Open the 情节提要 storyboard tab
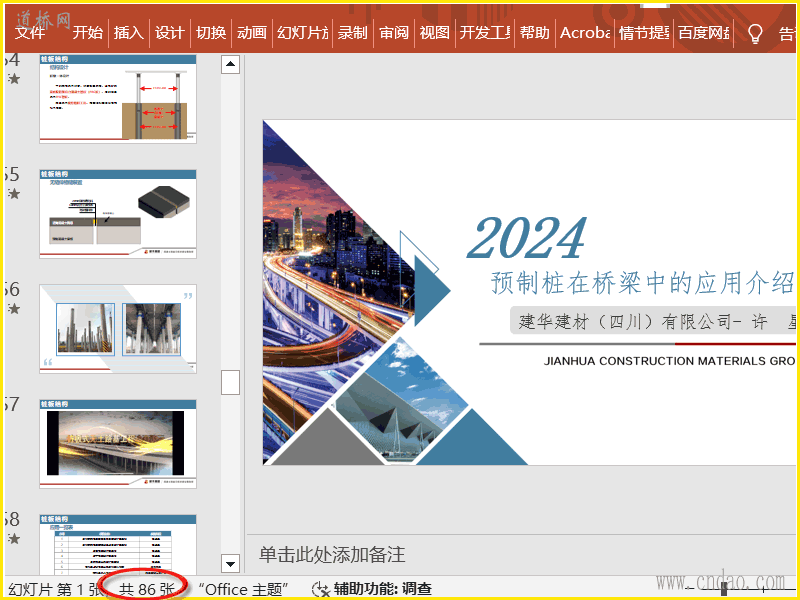 pyautogui.click(x=644, y=33)
